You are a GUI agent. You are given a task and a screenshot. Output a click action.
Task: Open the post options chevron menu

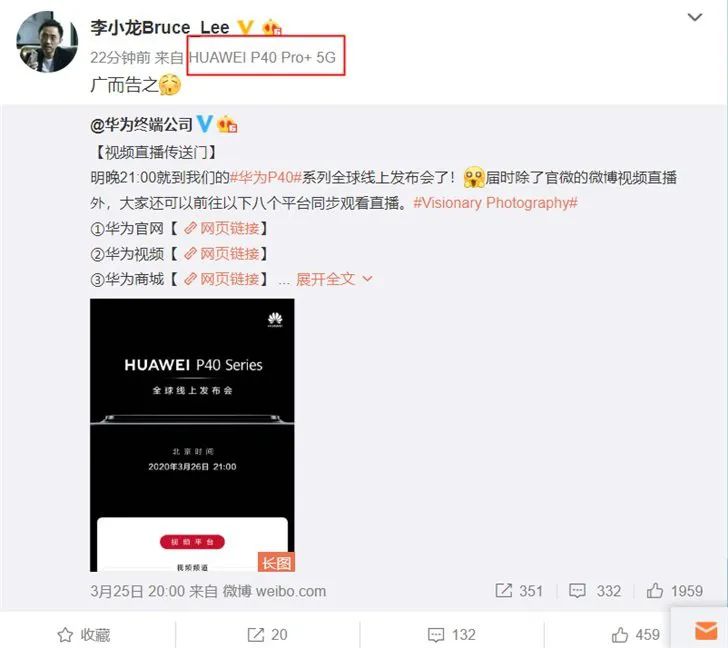pyautogui.click(x=695, y=18)
